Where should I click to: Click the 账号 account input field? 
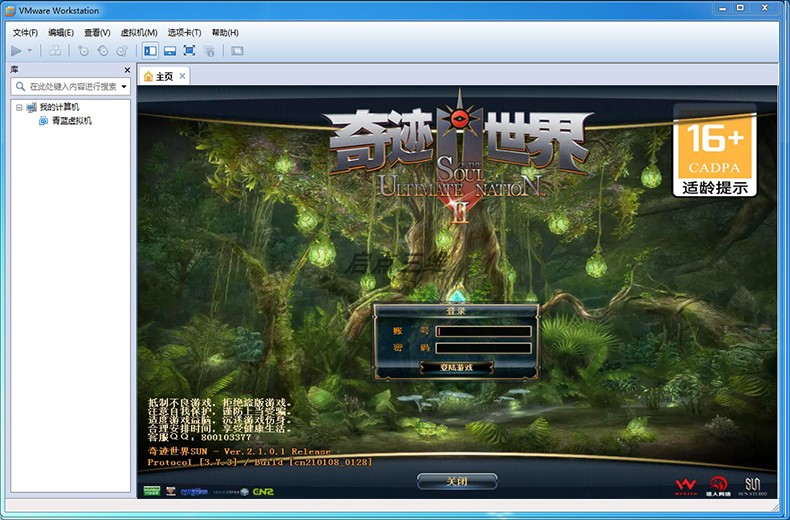coord(483,331)
